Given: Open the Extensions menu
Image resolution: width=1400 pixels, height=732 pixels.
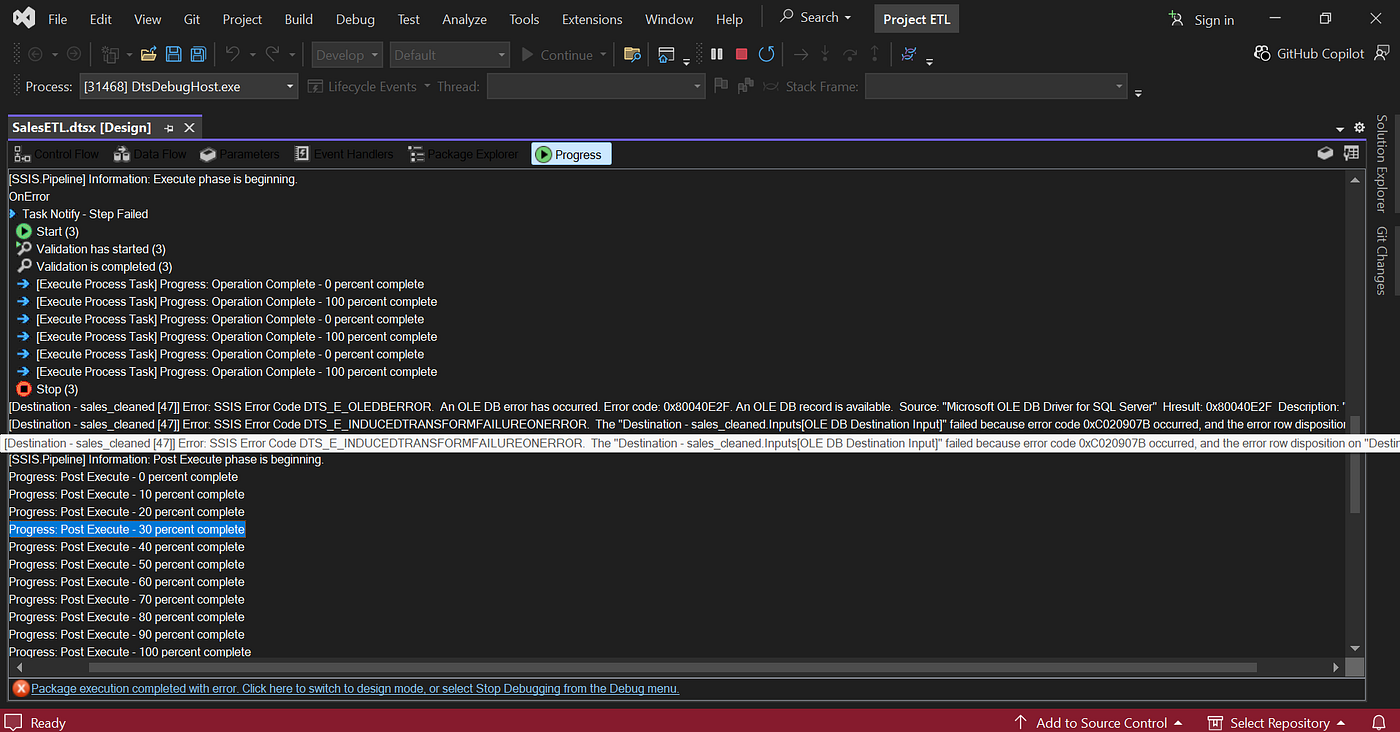Looking at the screenshot, I should tap(592, 19).
